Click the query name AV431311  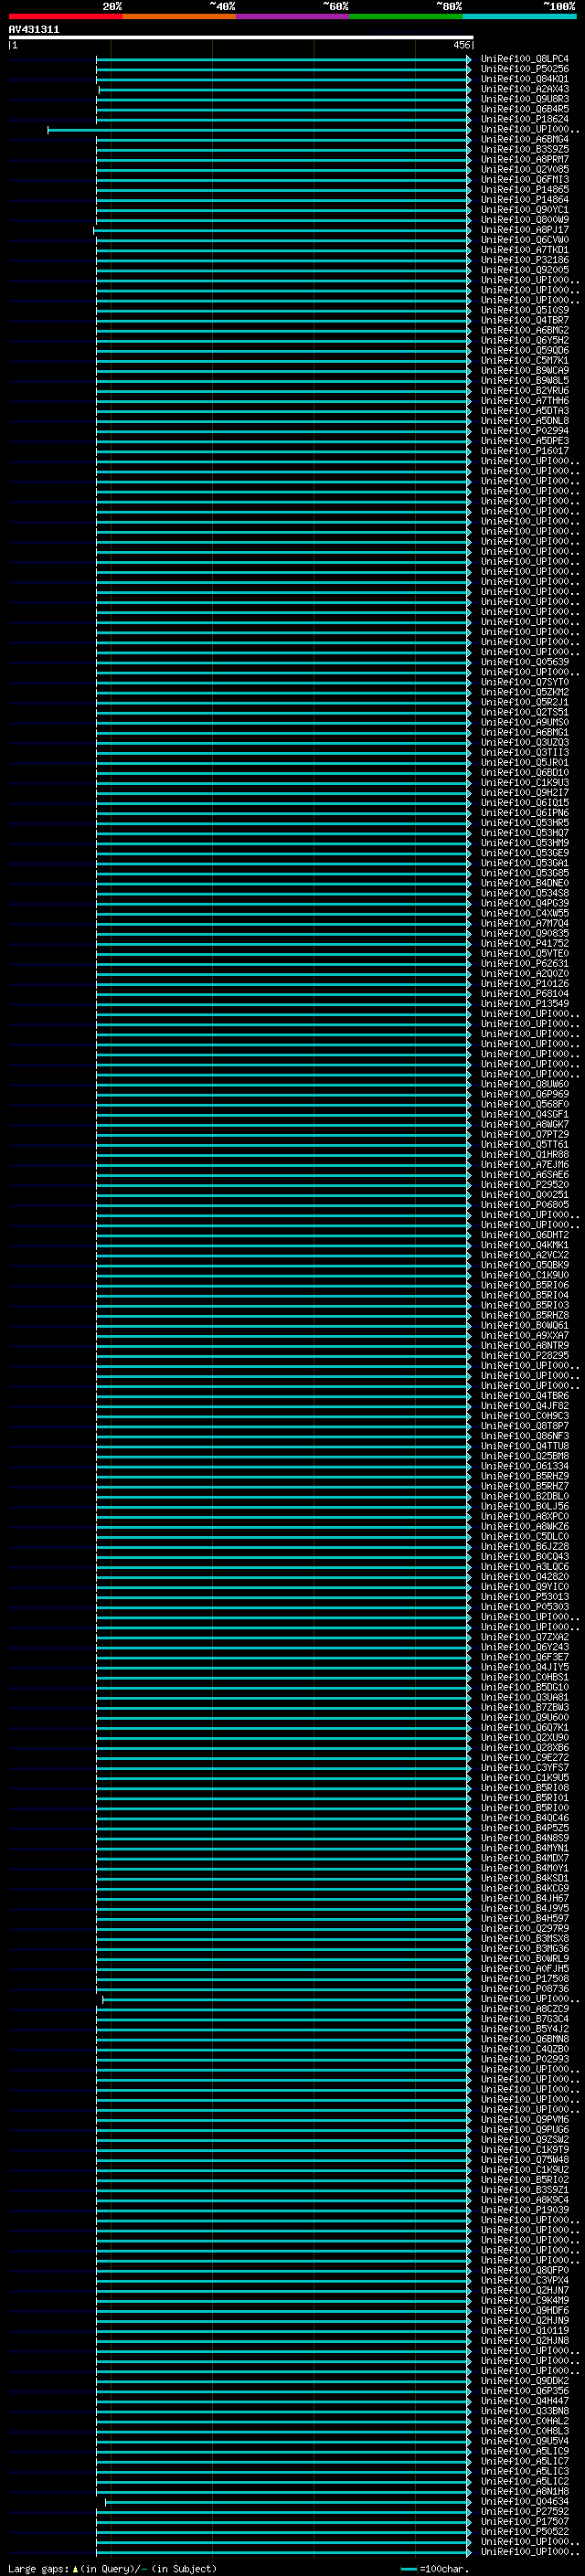pyautogui.click(x=34, y=29)
